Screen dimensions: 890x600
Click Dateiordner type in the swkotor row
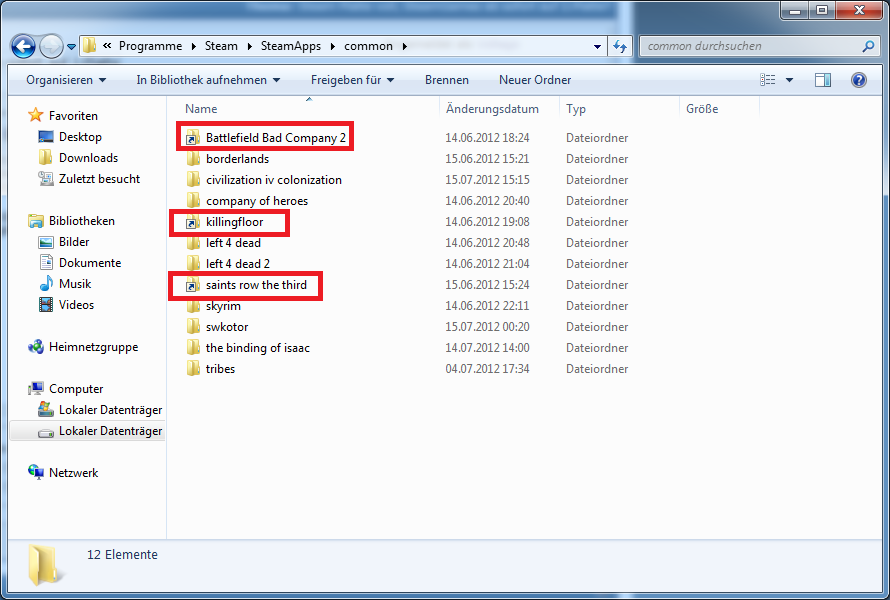pyautogui.click(x=597, y=327)
